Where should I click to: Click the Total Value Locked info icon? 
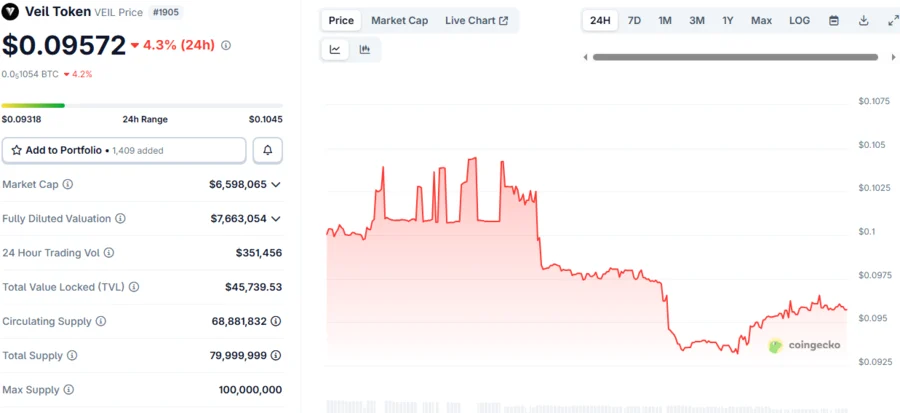[x=133, y=287]
